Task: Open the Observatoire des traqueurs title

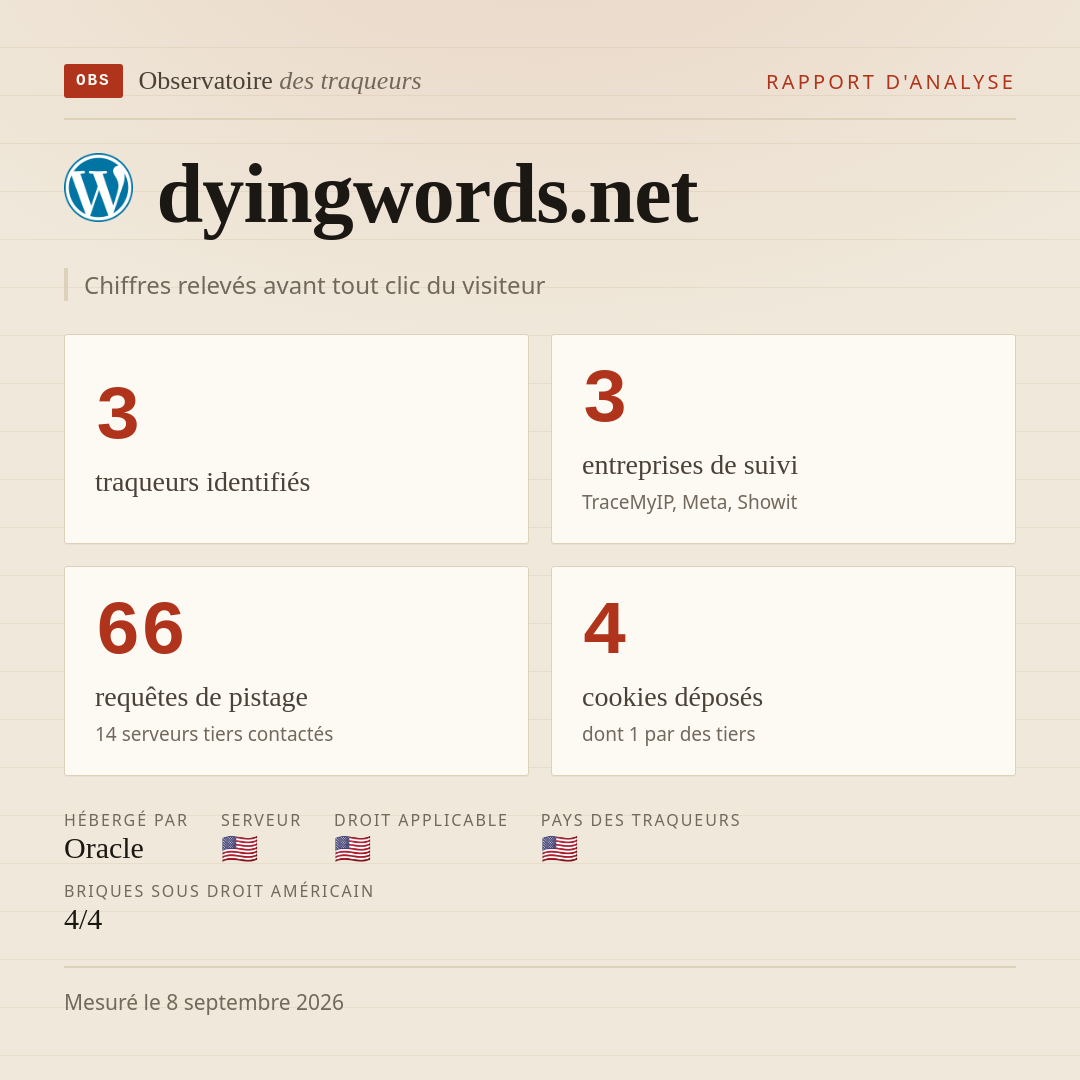Action: coord(280,81)
